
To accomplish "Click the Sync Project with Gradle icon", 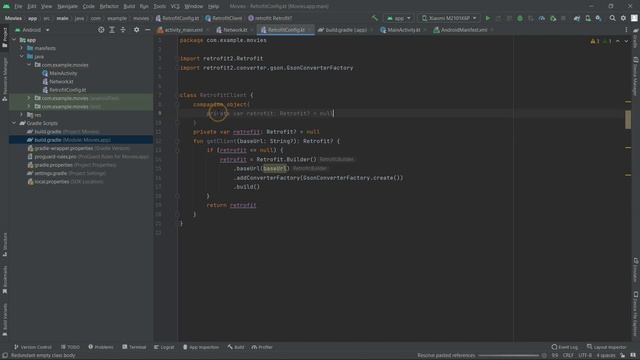I will (x=577, y=18).
